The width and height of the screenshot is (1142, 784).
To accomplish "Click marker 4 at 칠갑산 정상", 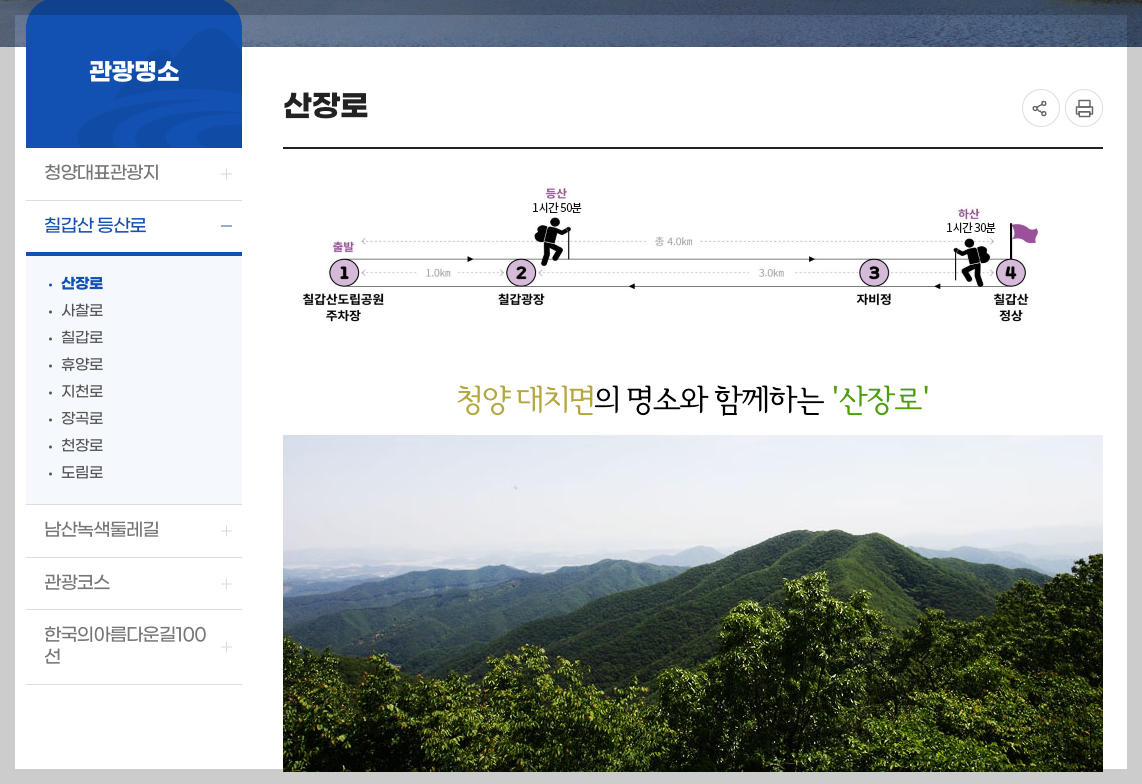I will [1011, 271].
